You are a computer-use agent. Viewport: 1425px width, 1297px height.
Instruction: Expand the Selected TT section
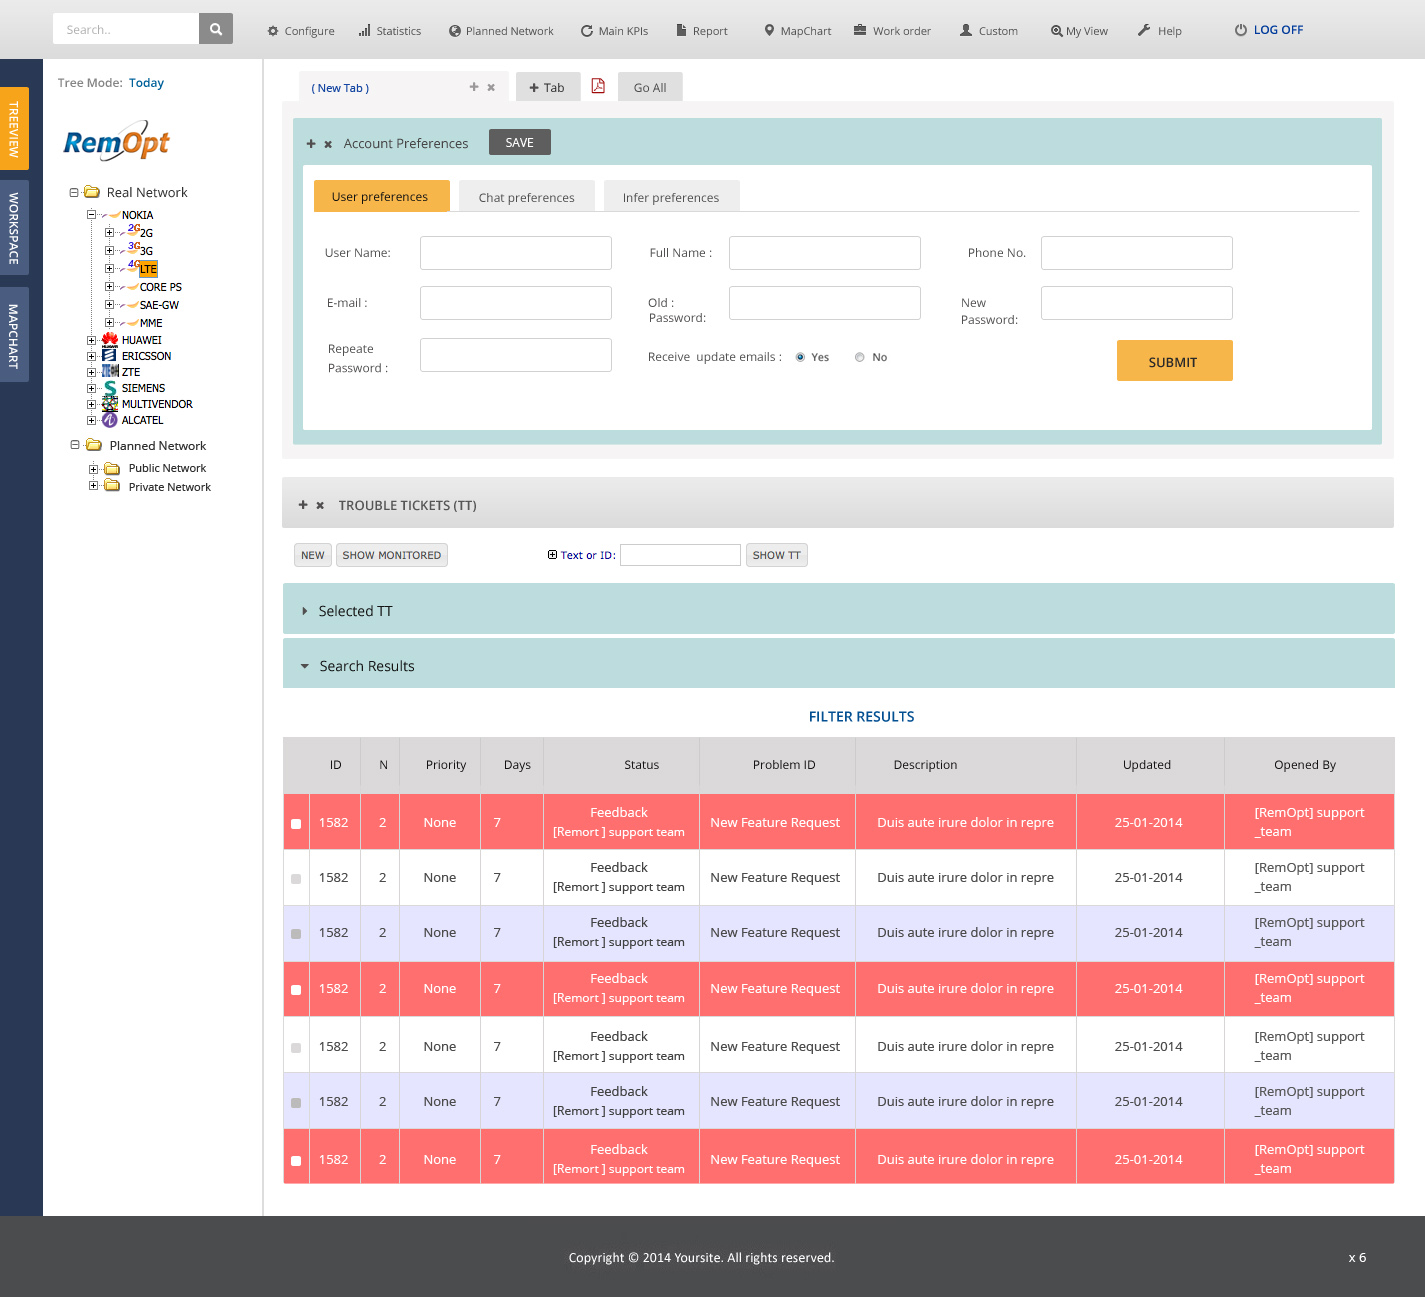click(305, 611)
